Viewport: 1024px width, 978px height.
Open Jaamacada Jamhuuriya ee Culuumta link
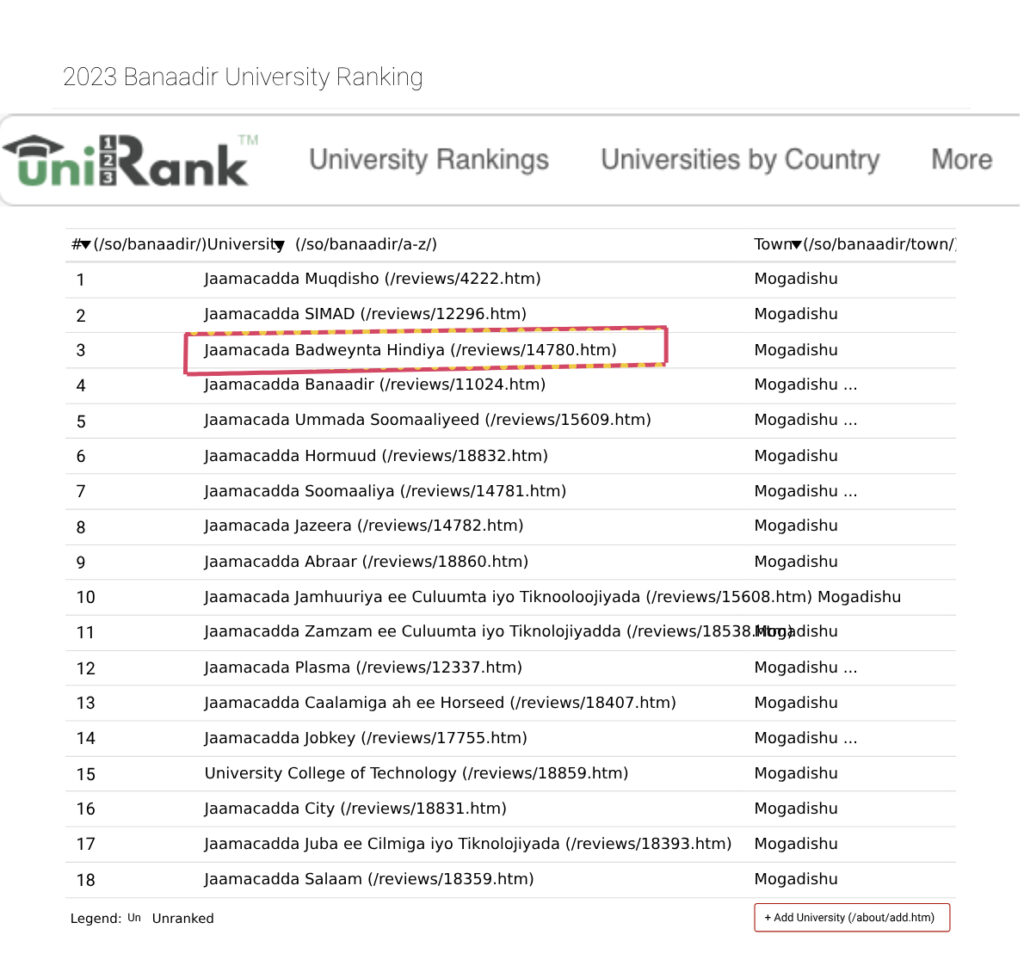tap(508, 597)
